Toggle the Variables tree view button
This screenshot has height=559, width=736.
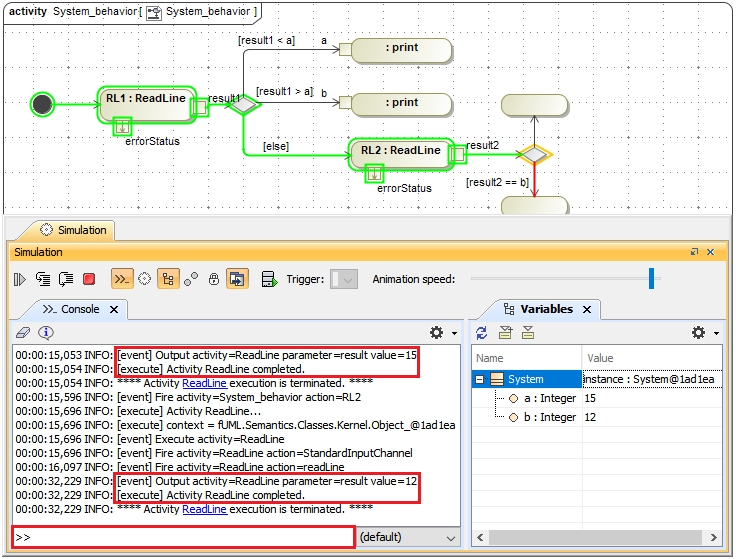point(168,280)
